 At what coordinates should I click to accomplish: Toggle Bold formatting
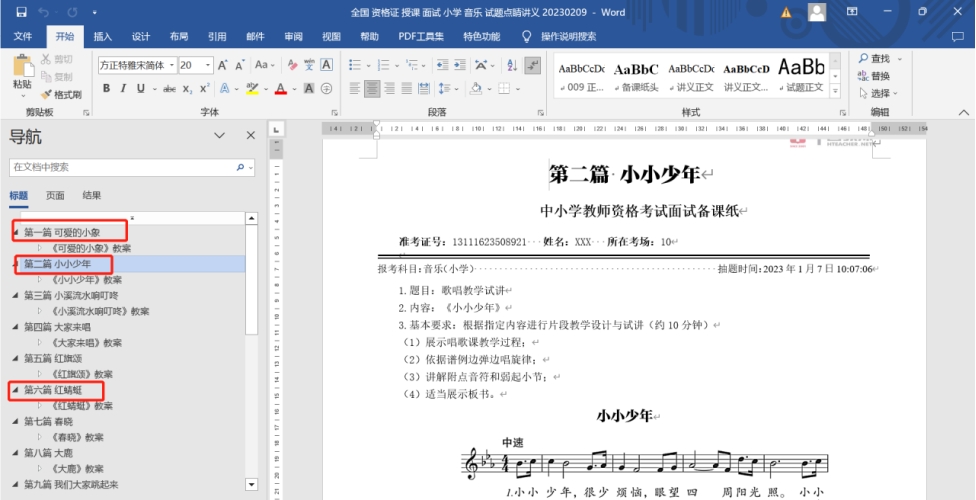(x=106, y=89)
